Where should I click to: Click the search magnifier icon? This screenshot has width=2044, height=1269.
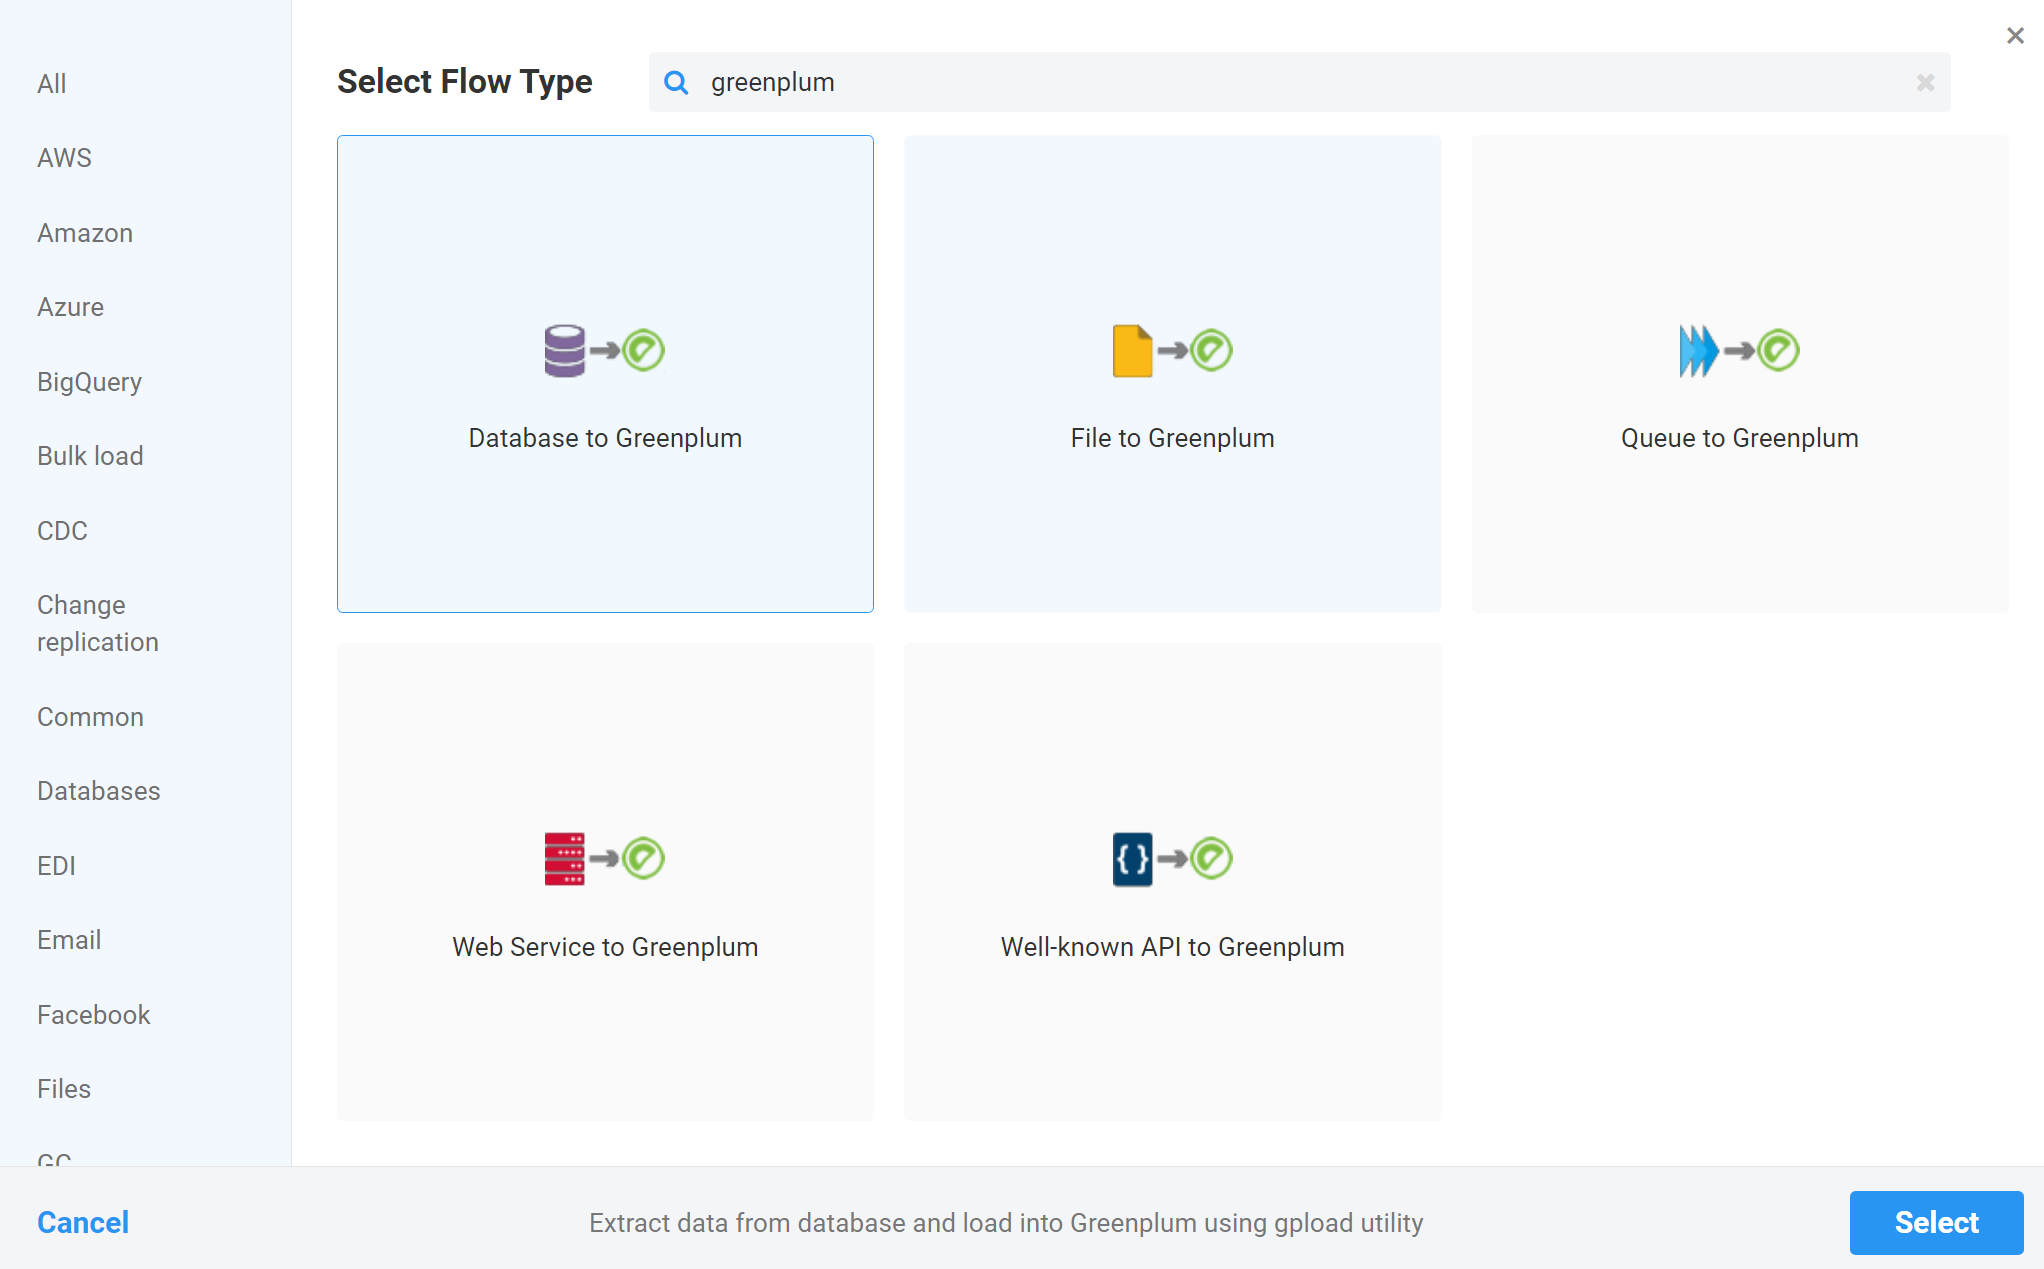(x=676, y=82)
